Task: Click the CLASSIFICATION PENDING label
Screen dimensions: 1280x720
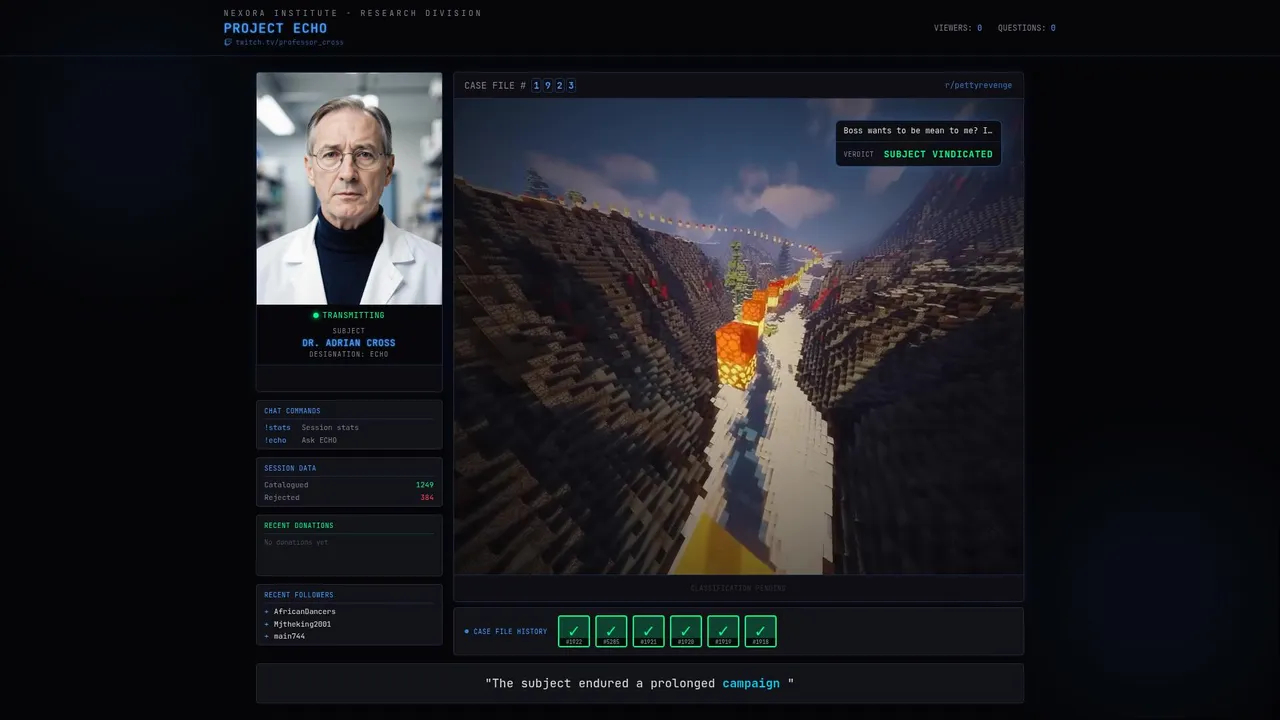Action: pyautogui.click(x=738, y=588)
